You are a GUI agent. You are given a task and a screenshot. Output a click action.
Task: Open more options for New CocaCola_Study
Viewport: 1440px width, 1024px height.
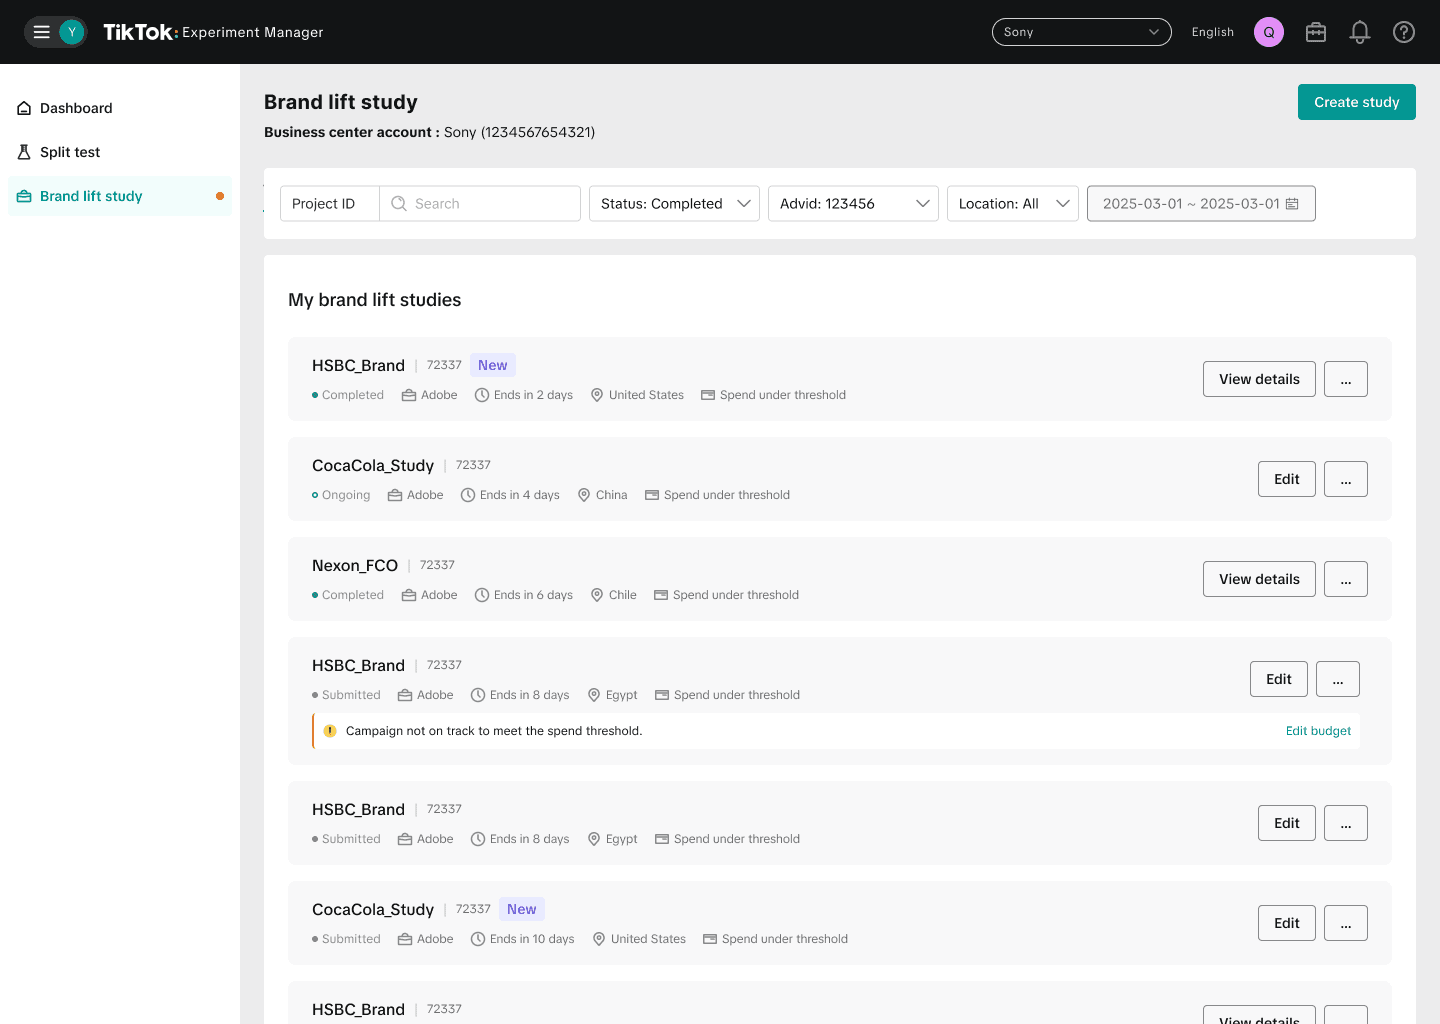click(1345, 923)
